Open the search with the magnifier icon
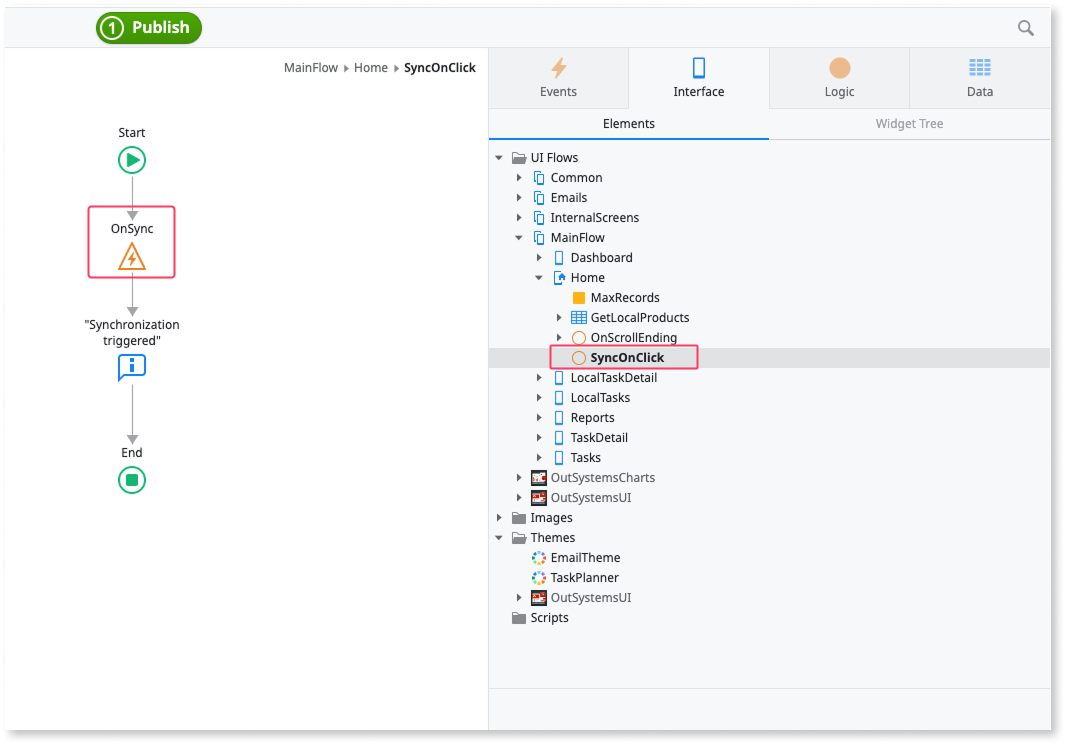Screen dimensions: 1066x745 coord(1025,28)
